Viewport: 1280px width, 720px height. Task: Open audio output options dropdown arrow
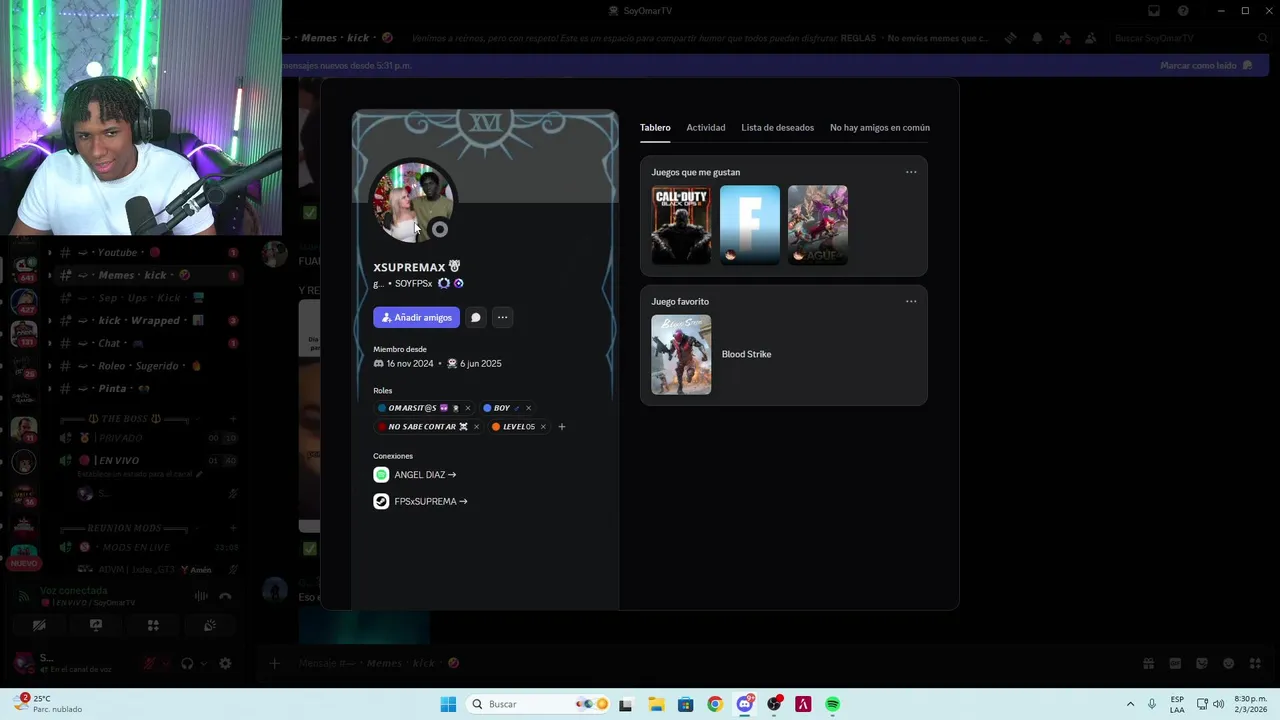[x=203, y=663]
